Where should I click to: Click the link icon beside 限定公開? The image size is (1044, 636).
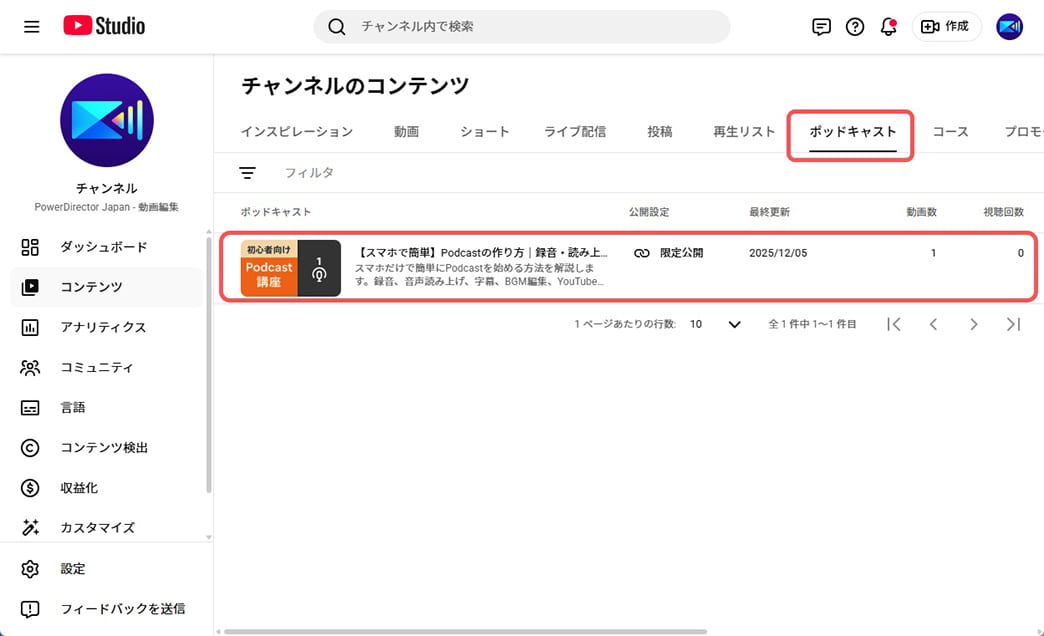(641, 253)
